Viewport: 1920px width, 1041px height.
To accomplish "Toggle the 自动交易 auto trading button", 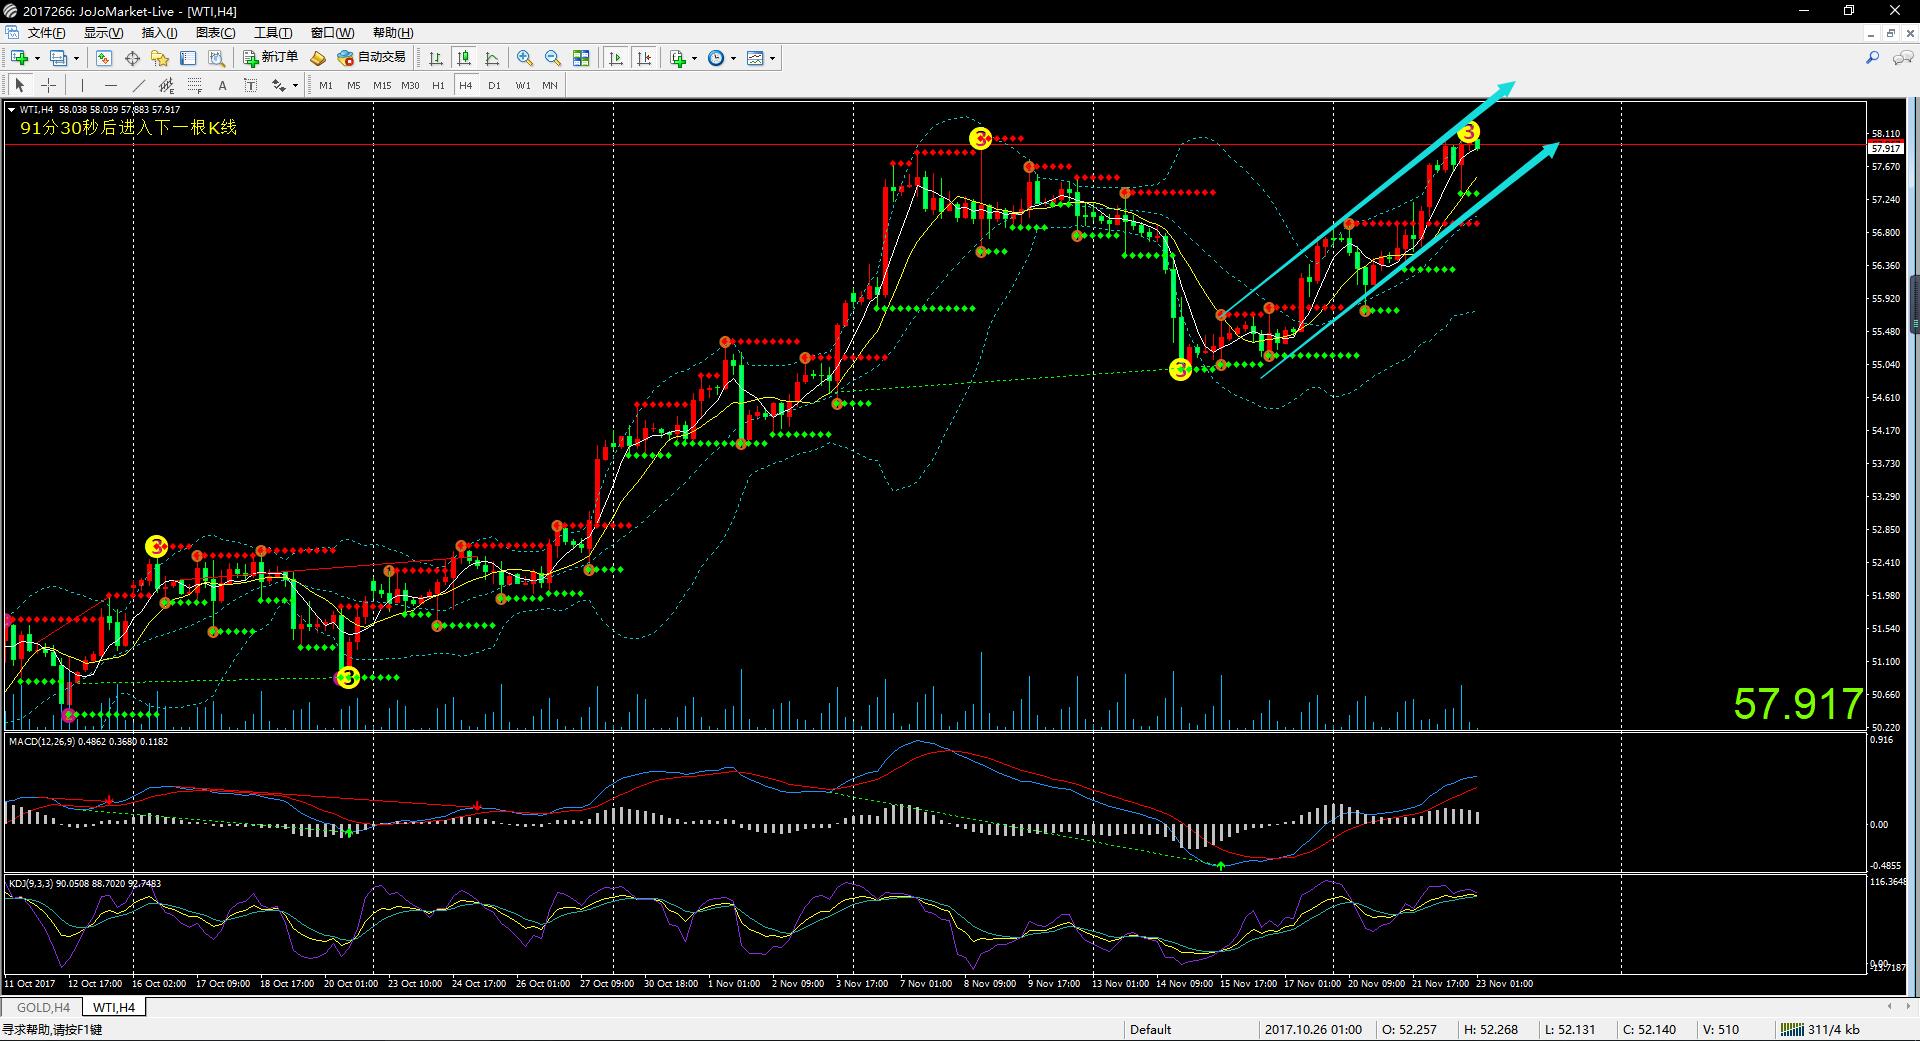I will tap(372, 58).
